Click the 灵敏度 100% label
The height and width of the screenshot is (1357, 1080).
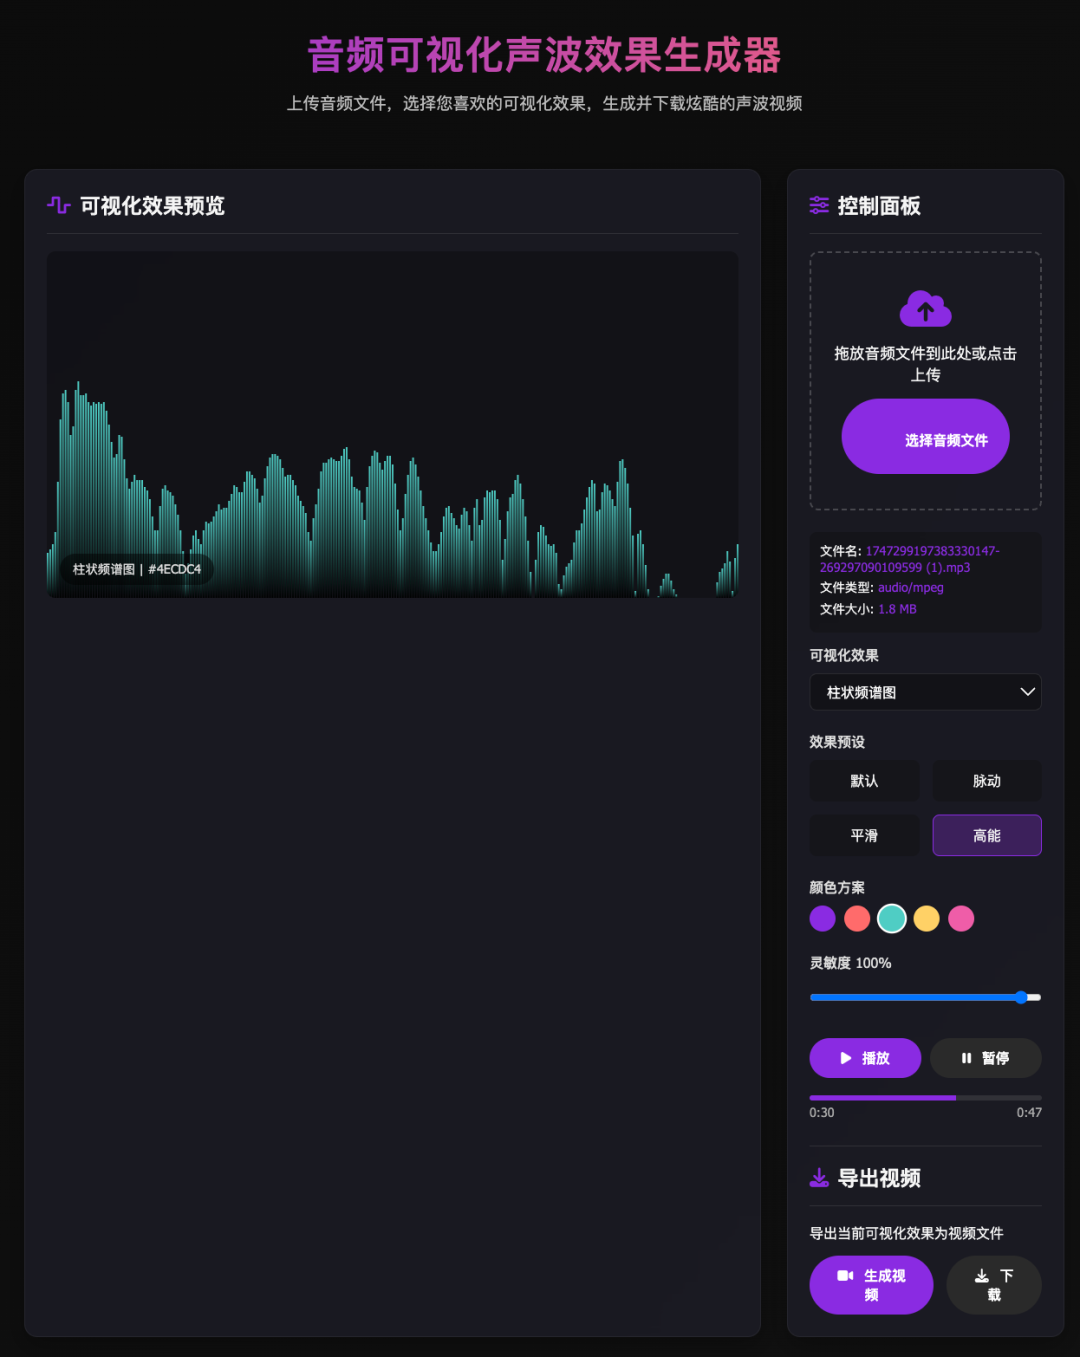click(x=850, y=963)
